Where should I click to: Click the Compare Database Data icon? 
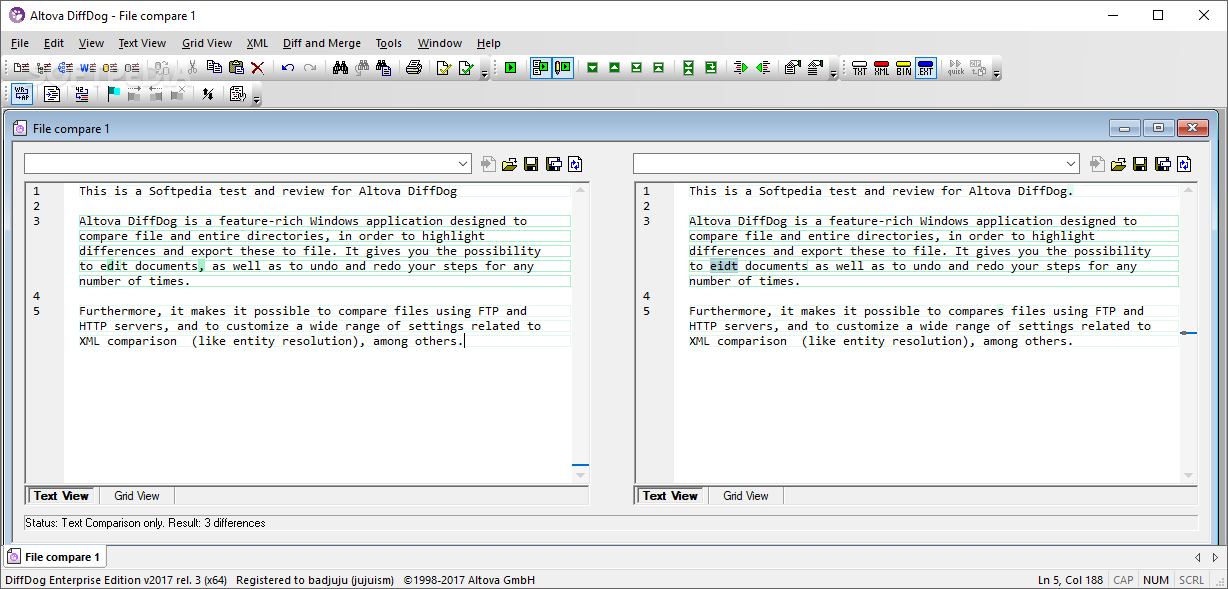pyautogui.click(x=109, y=68)
